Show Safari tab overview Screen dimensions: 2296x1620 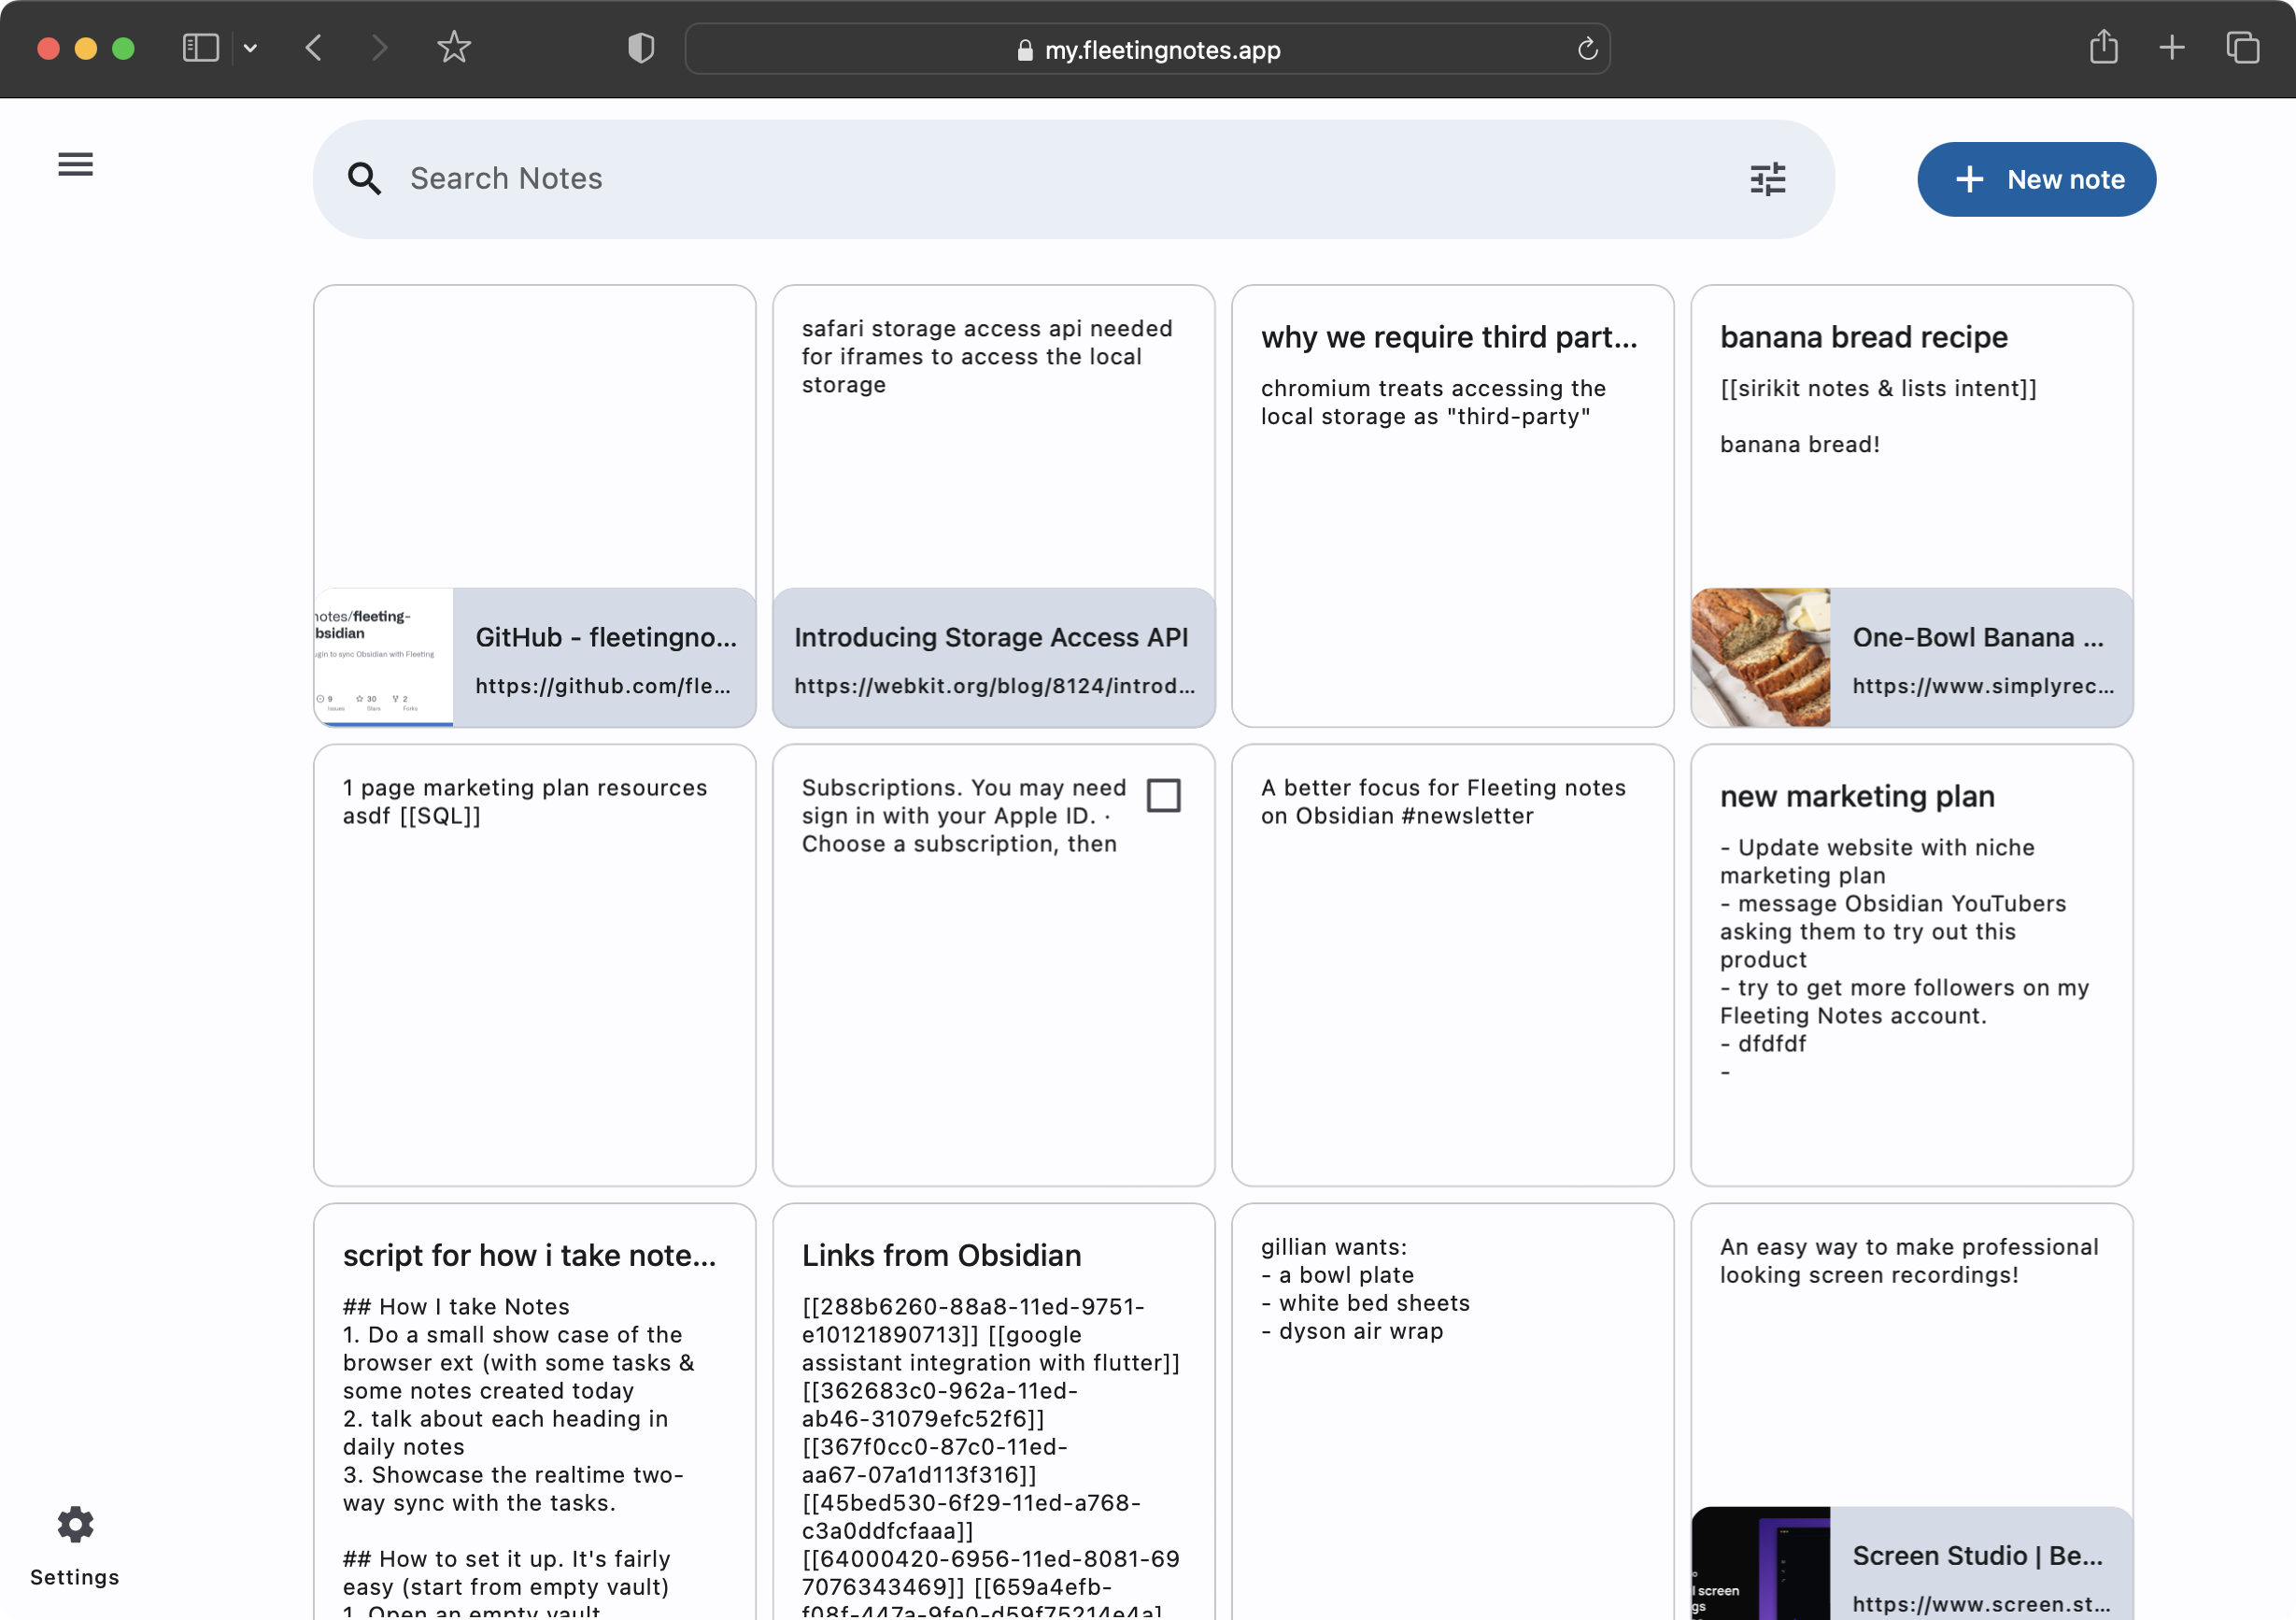2242,47
